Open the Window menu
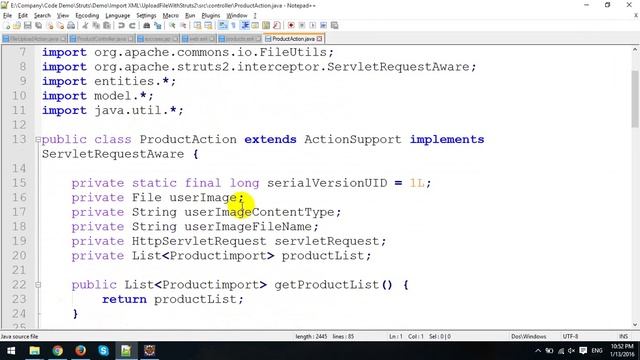This screenshot has height=360, width=640. (x=237, y=16)
